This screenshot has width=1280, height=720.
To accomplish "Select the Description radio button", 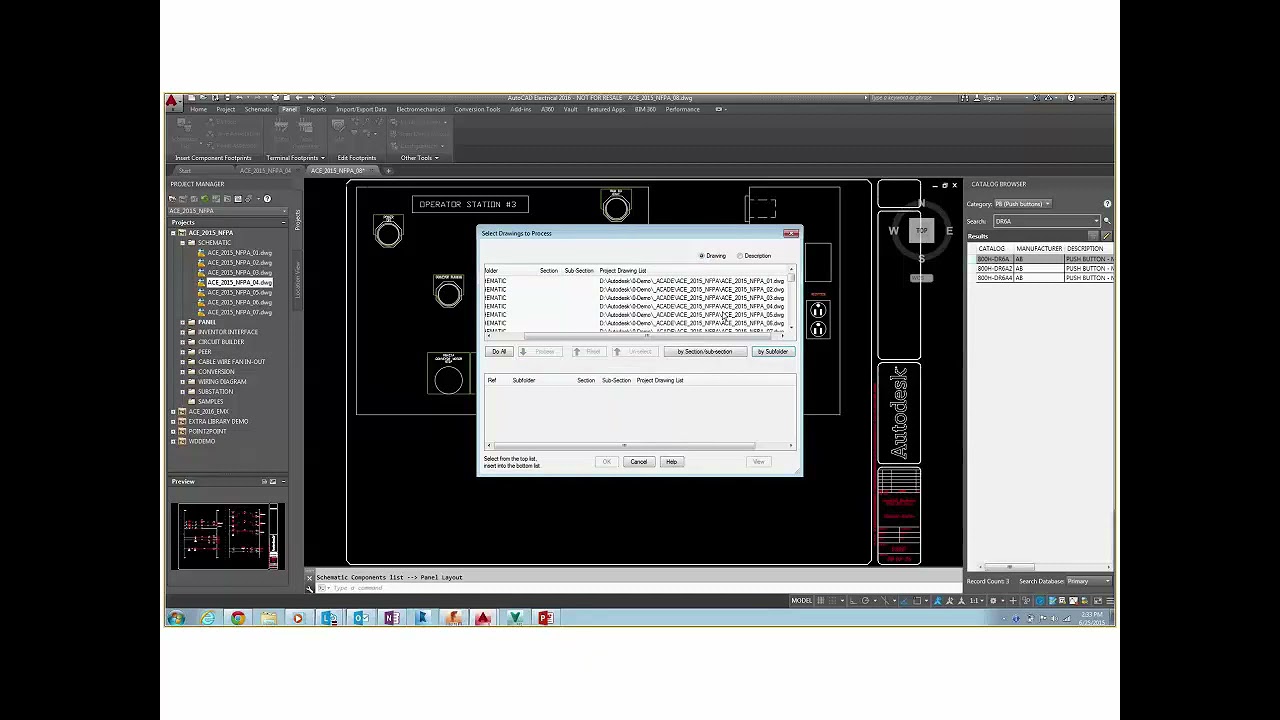I will point(740,256).
